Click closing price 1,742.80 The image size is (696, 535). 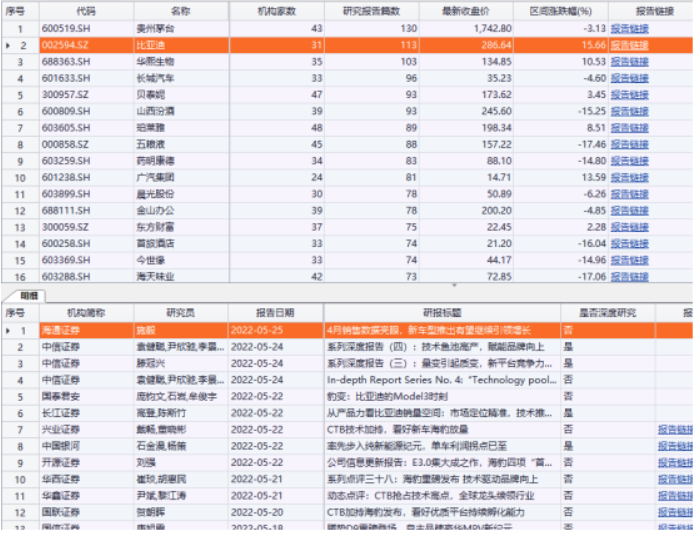pos(492,29)
